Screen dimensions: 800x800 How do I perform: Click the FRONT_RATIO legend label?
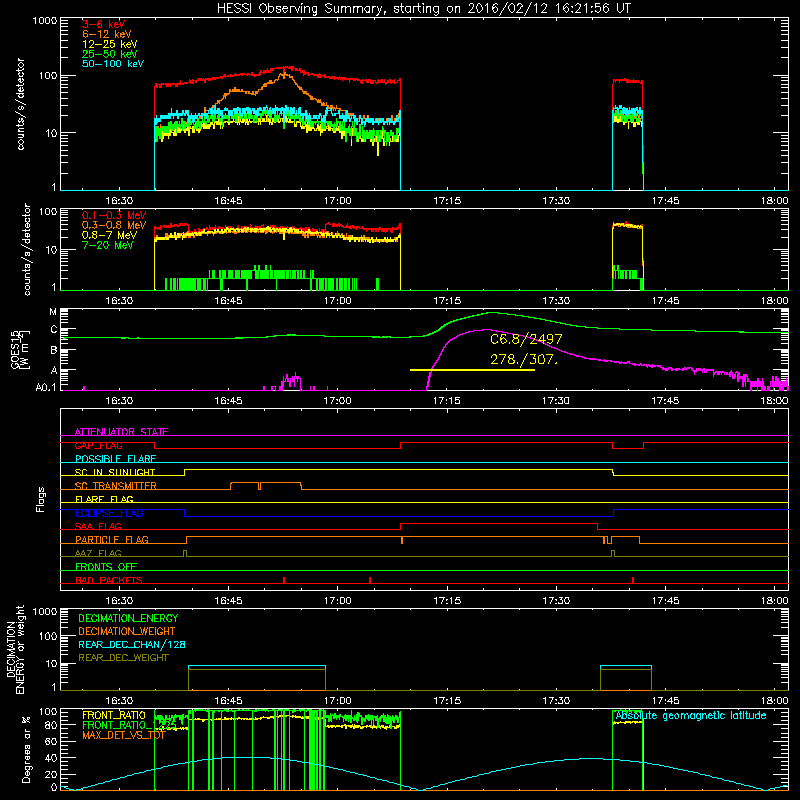click(114, 715)
